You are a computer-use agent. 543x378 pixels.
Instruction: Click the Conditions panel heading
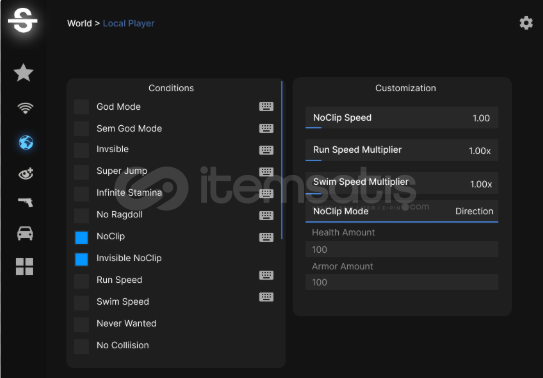[171, 88]
